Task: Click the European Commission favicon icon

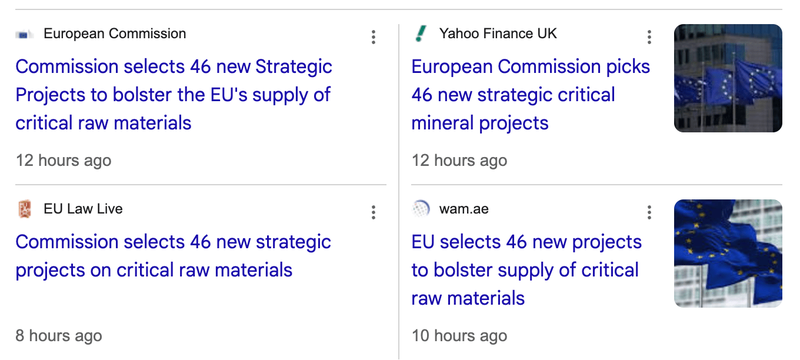Action: 24,35
